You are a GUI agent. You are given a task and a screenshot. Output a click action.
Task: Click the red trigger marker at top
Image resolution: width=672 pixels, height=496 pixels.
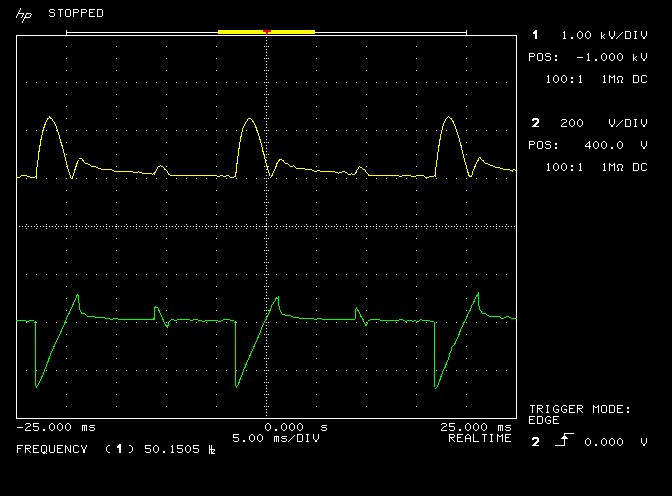point(267,32)
